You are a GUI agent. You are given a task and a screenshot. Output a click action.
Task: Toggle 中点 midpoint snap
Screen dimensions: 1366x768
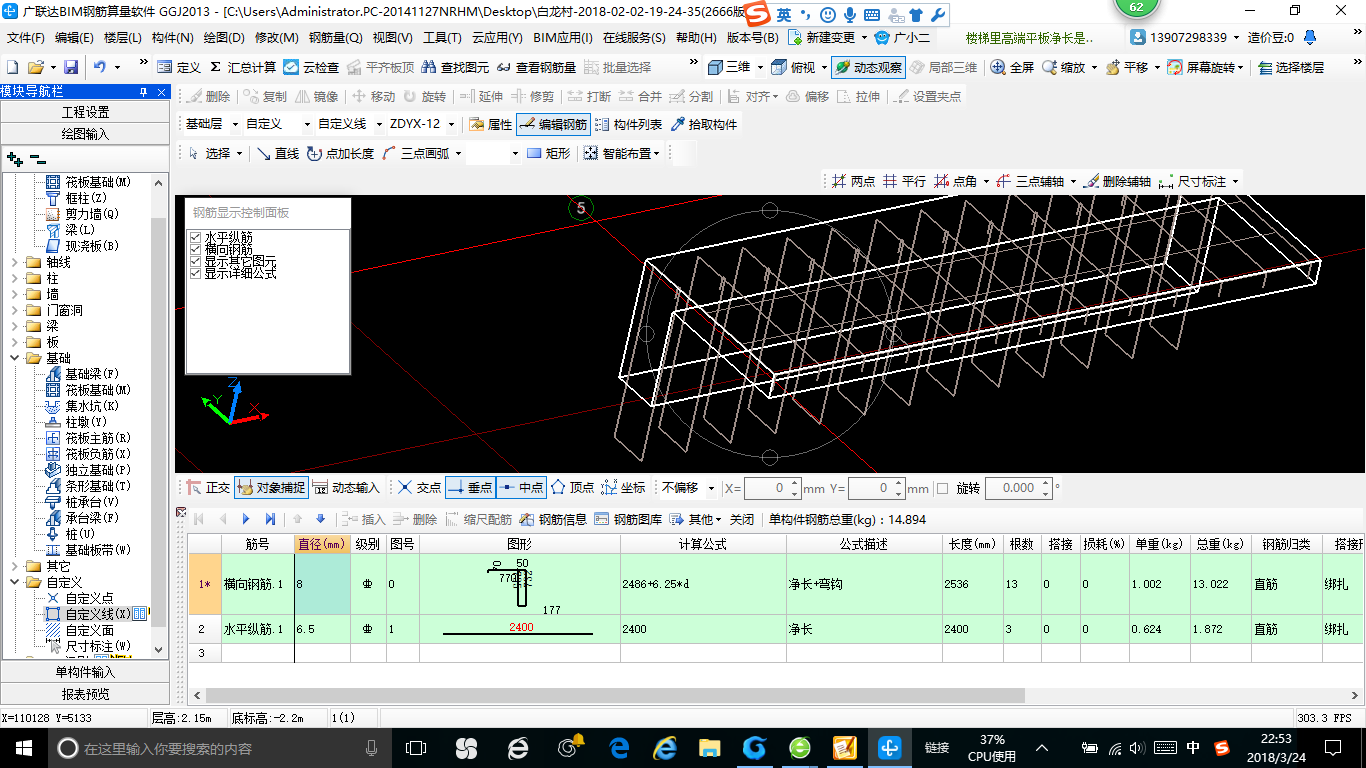[520, 488]
